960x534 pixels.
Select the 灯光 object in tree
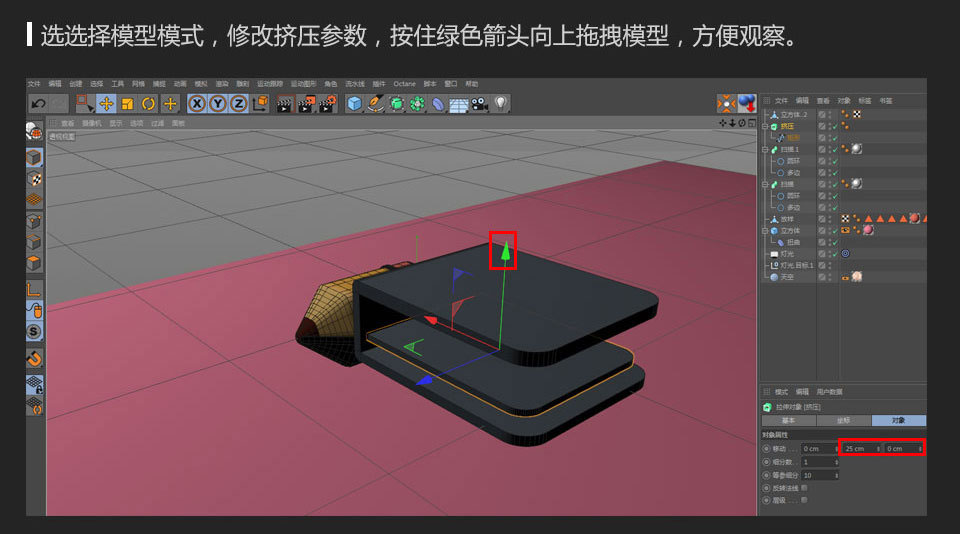787,254
